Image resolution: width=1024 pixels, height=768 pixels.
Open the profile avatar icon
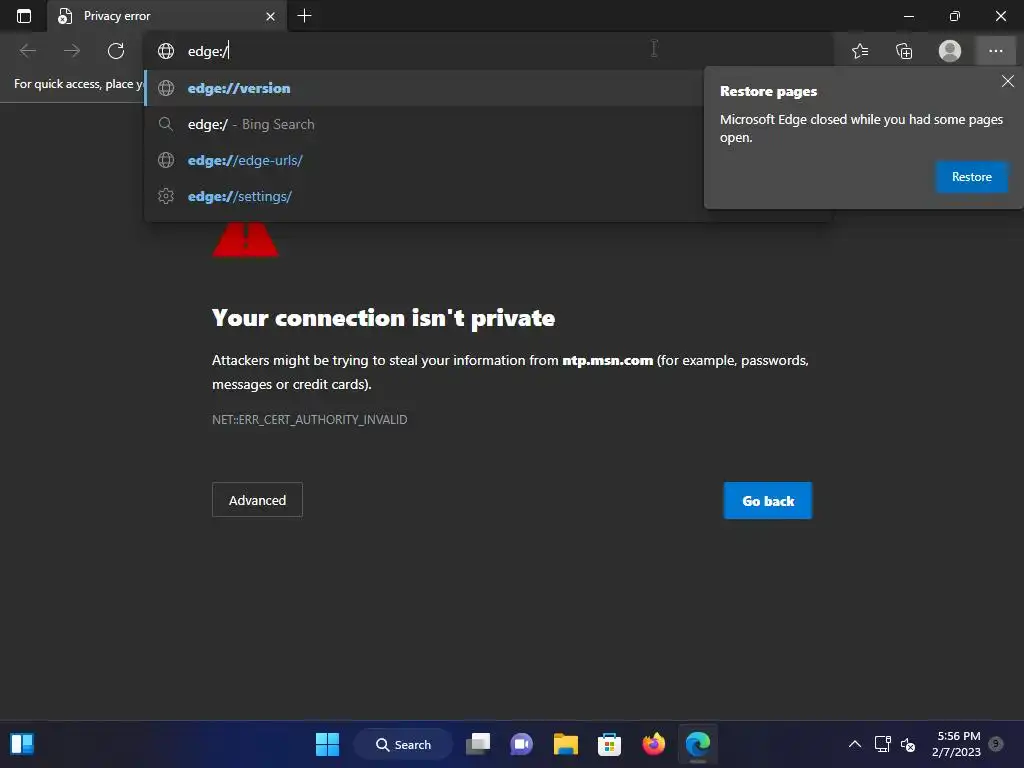click(950, 50)
